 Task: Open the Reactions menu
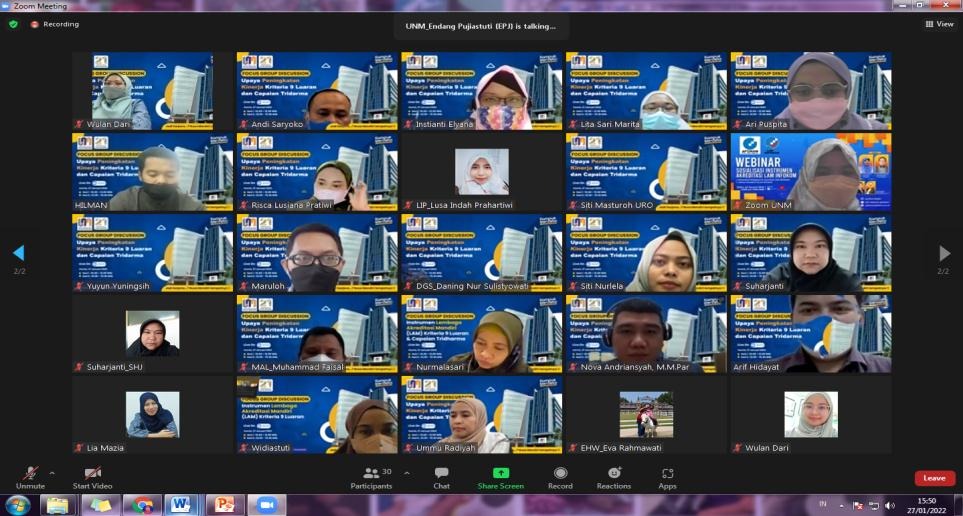pos(614,474)
